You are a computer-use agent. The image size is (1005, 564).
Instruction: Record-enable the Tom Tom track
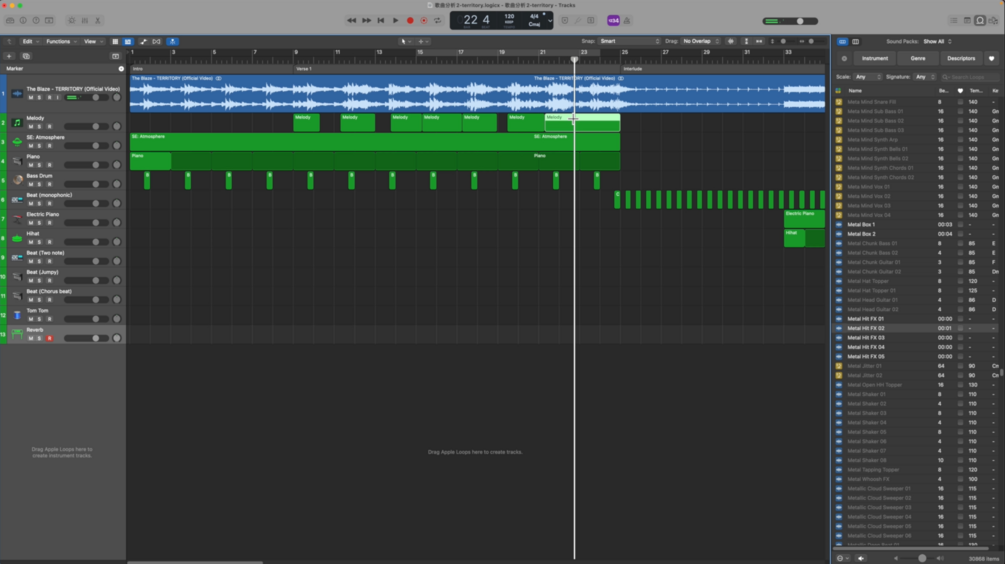point(49,319)
